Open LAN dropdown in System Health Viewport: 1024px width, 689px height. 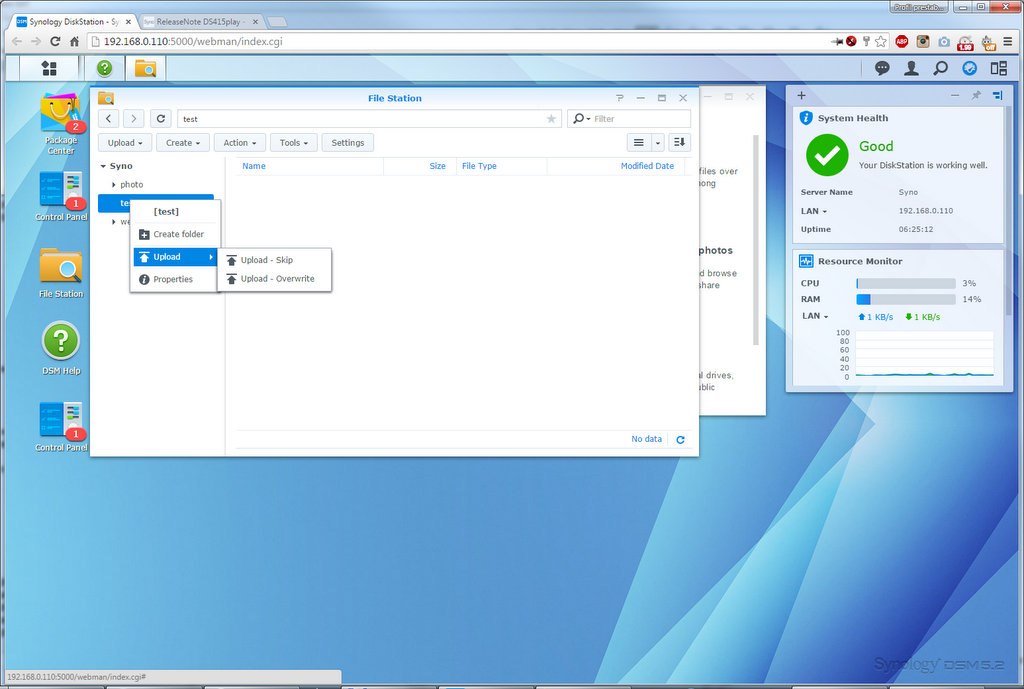[814, 211]
